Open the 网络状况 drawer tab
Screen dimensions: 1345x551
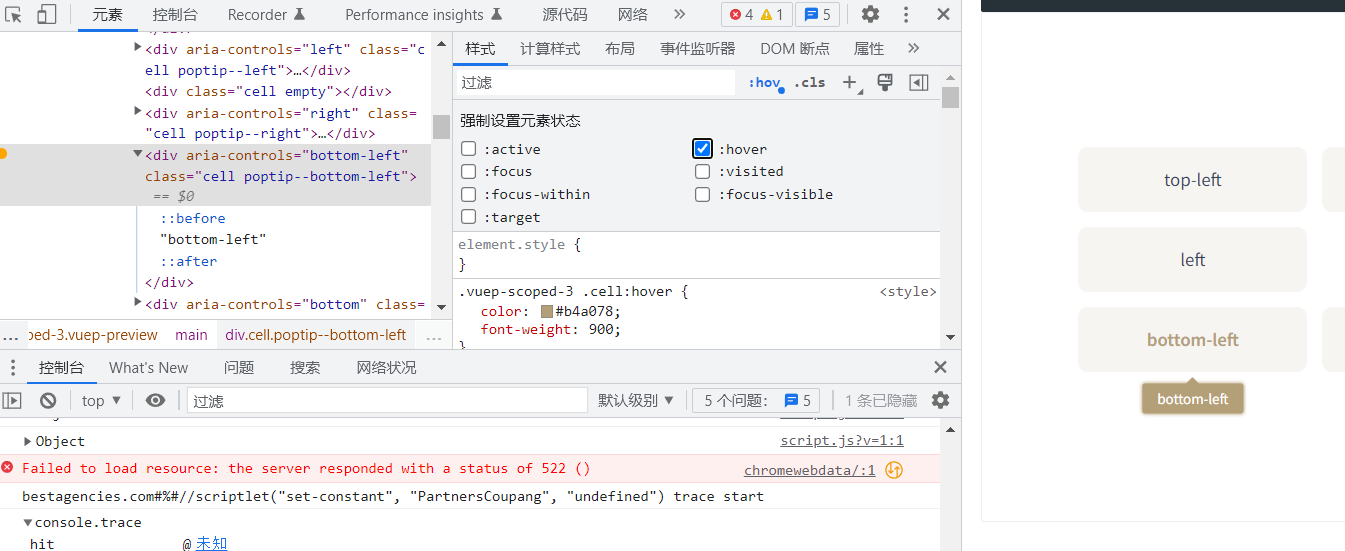386,367
